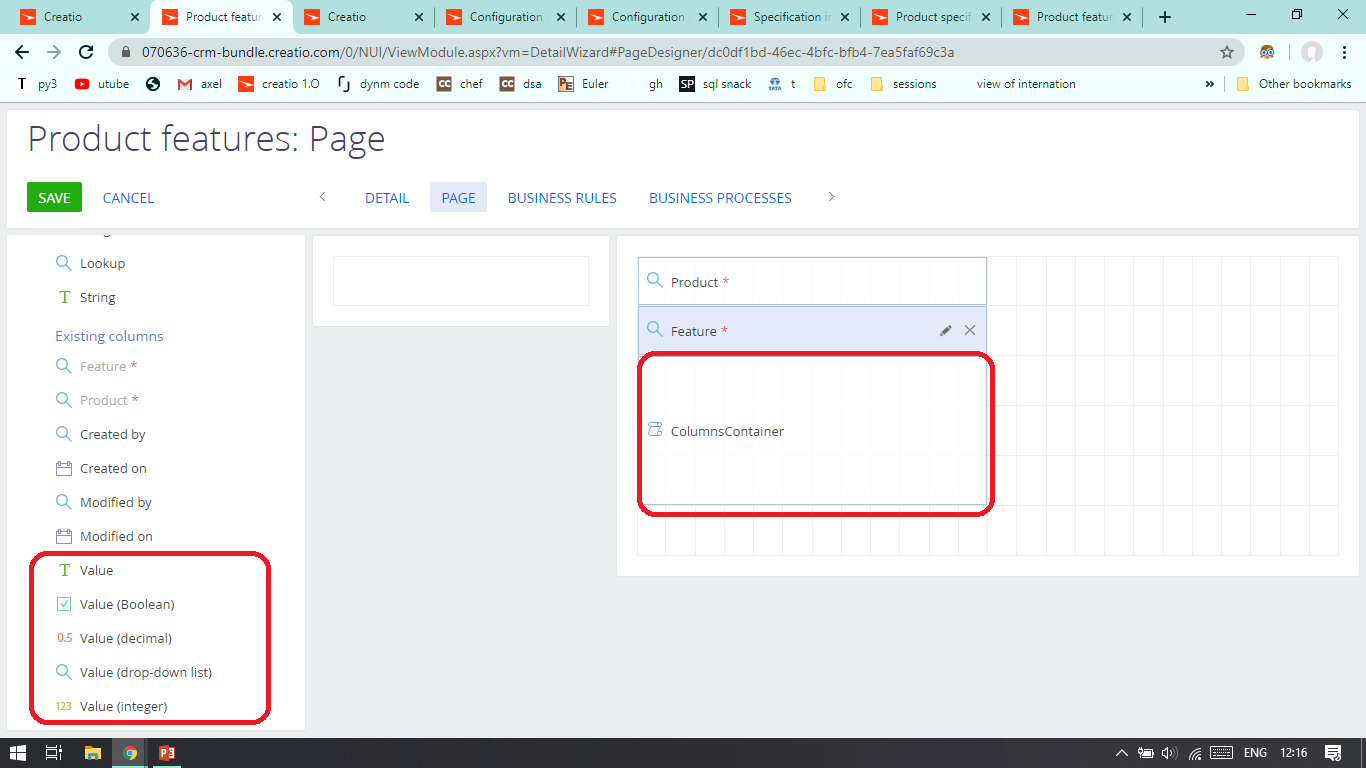Viewport: 1366px width, 768px height.
Task: Click the pencil edit icon on Feature field
Action: click(x=946, y=330)
